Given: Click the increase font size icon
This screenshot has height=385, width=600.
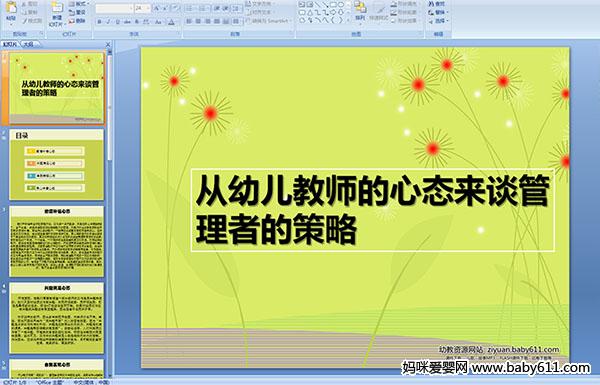Looking at the screenshot, I should click(x=157, y=8).
